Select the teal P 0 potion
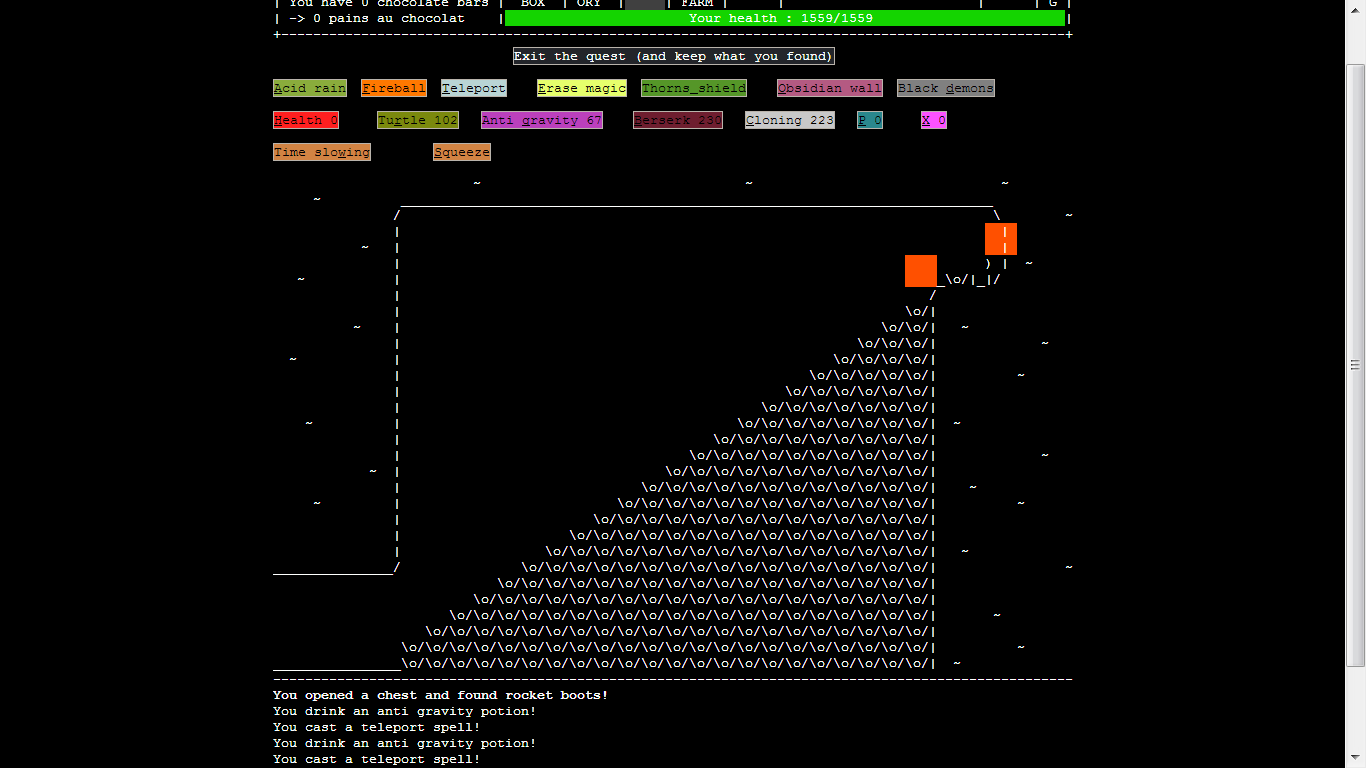Viewport: 1366px width, 768px height. click(x=870, y=120)
